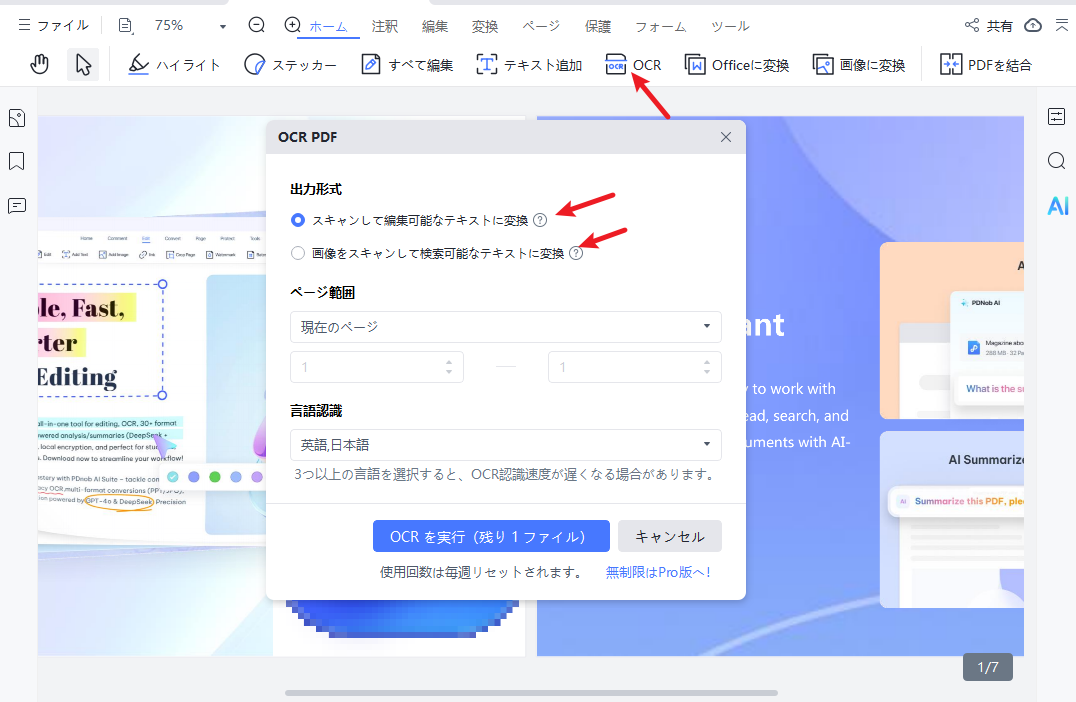The height and width of the screenshot is (702, 1076).
Task: Click the cloud upload icon
Action: click(x=1033, y=25)
